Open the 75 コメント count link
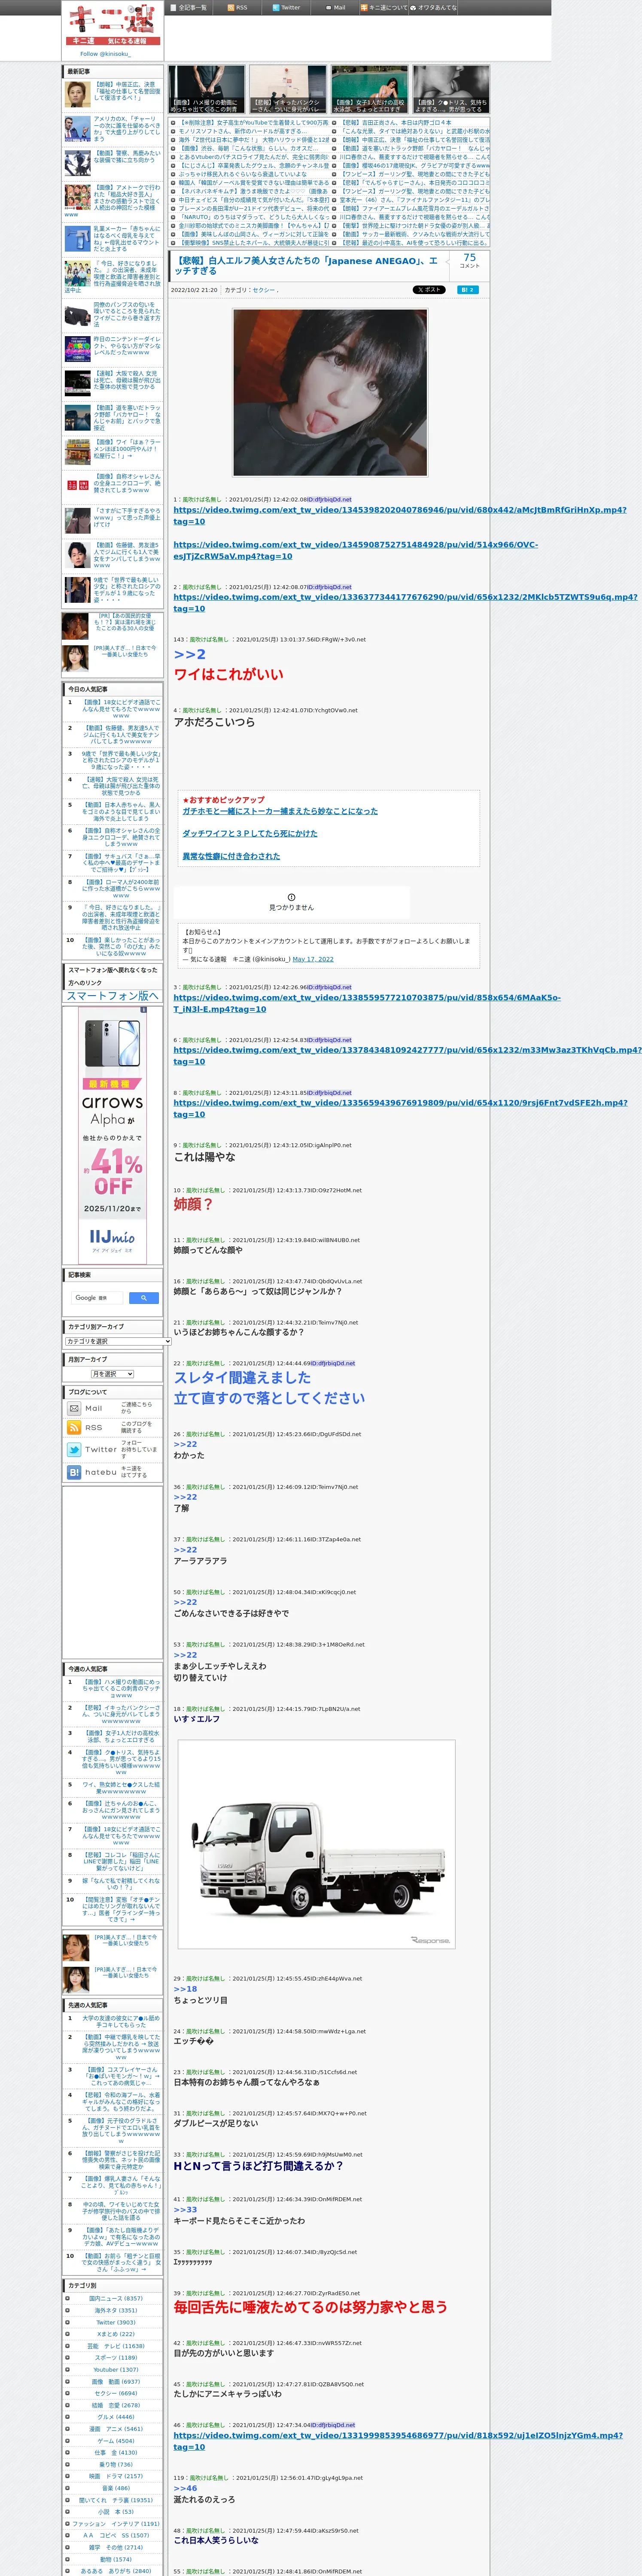The width and height of the screenshot is (642, 2576). click(469, 260)
